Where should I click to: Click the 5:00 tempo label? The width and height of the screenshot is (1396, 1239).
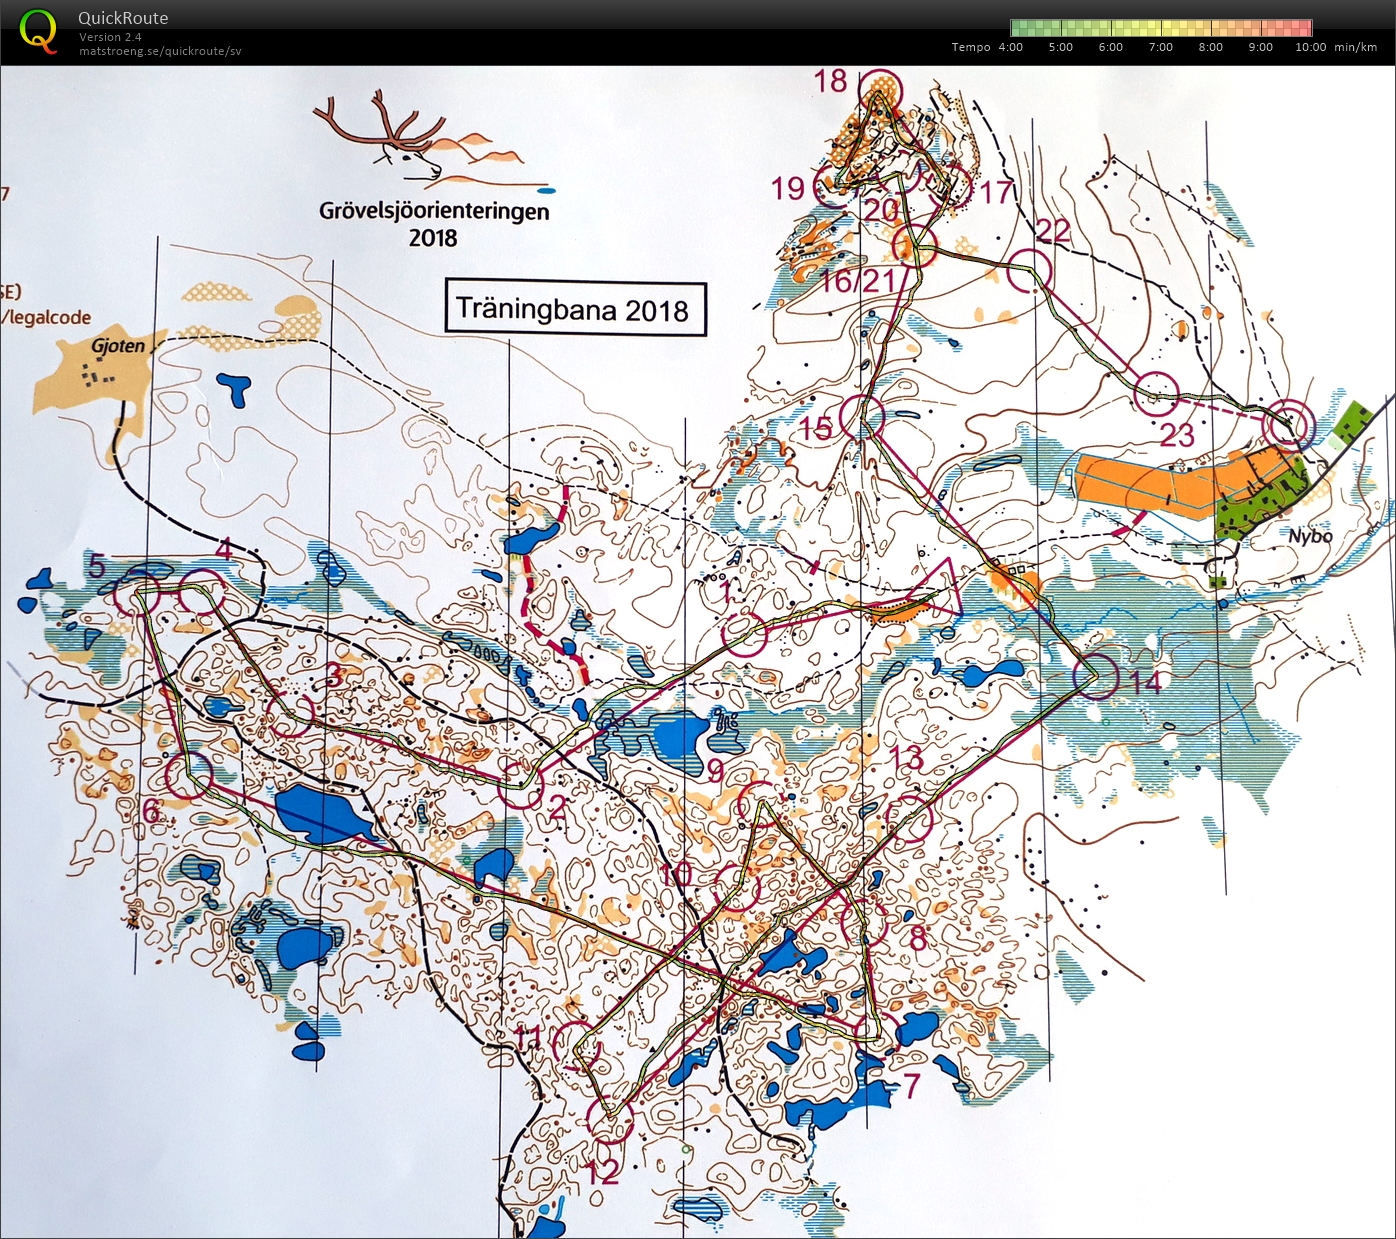[1060, 47]
